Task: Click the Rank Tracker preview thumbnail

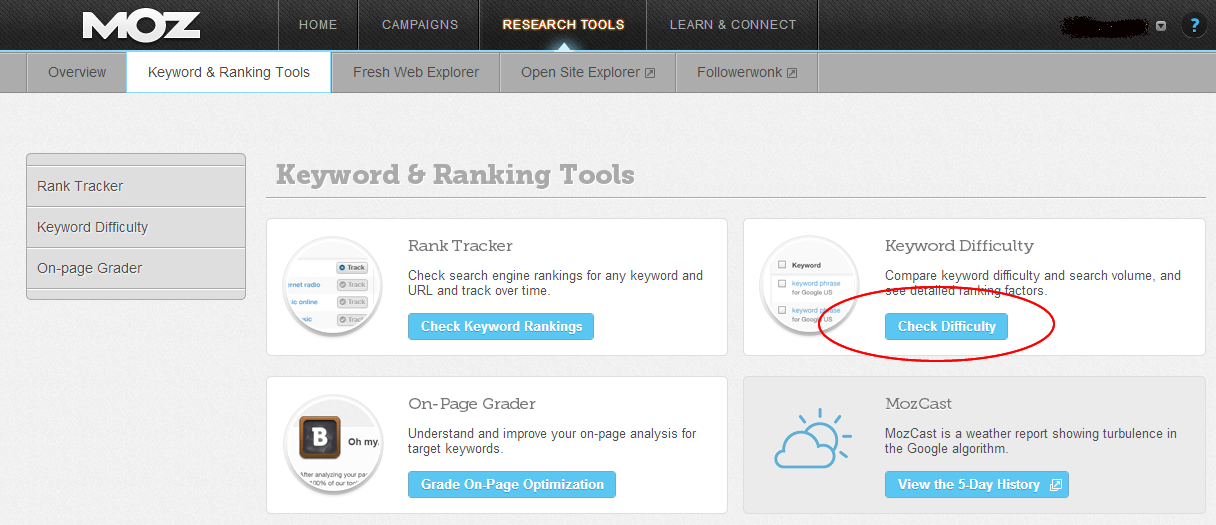Action: [x=333, y=286]
